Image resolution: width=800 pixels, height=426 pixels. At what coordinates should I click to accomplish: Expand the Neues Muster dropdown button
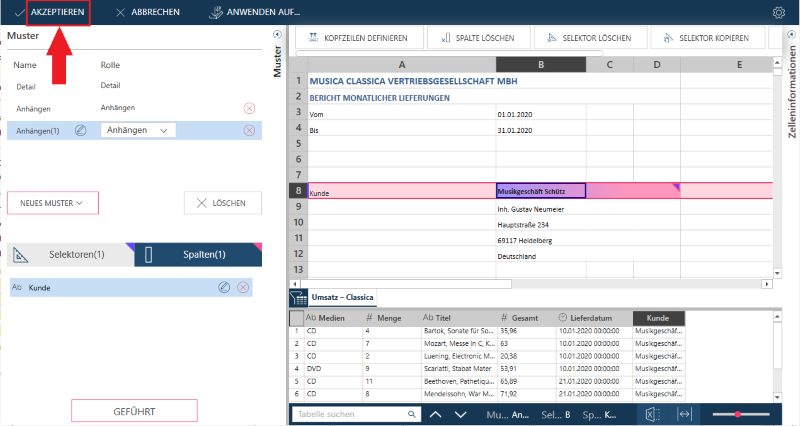[x=53, y=203]
